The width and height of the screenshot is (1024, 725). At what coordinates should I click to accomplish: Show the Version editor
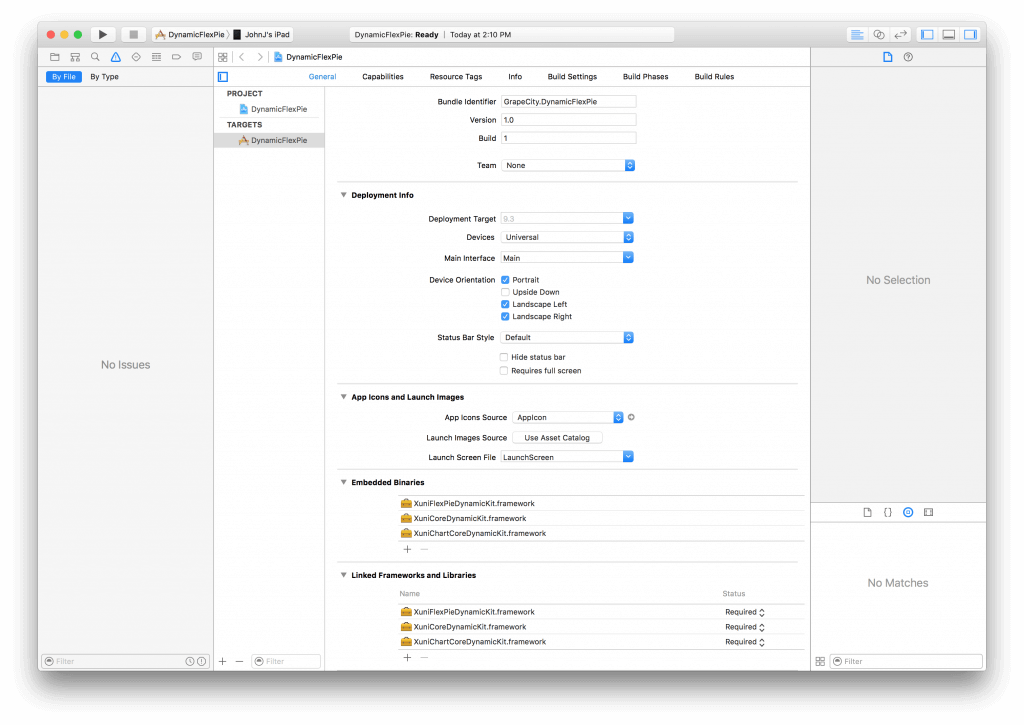[x=901, y=35]
